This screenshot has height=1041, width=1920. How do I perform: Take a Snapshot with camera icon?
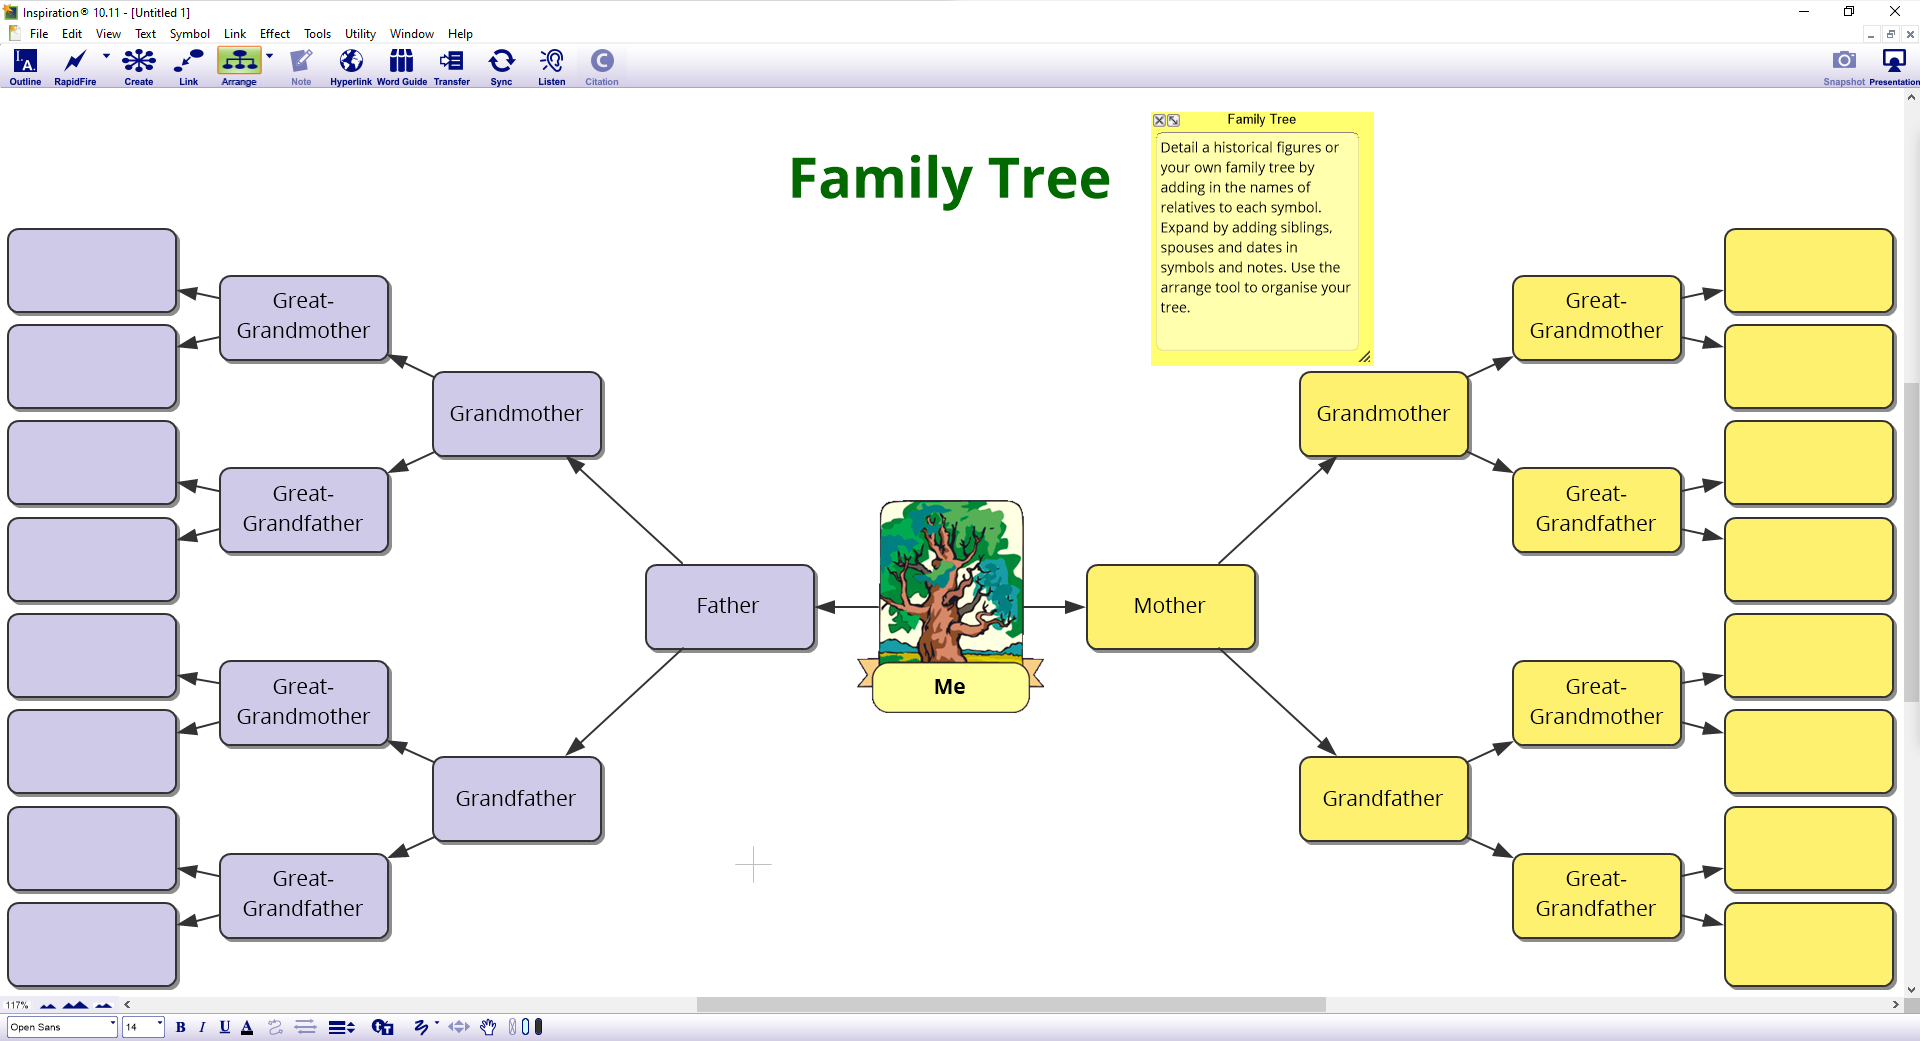(x=1844, y=67)
